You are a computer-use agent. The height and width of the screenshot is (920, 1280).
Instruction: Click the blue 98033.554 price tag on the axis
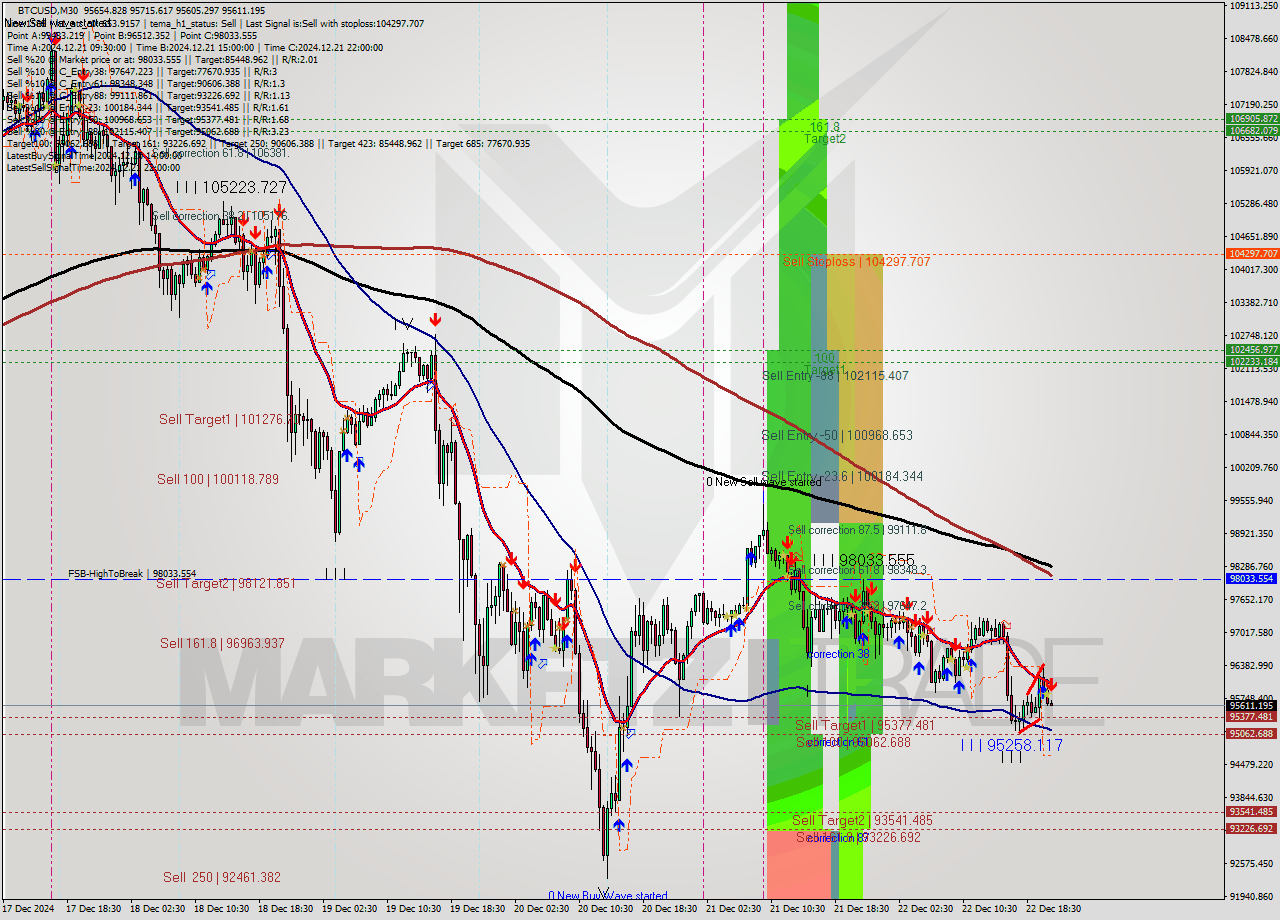pyautogui.click(x=1253, y=579)
